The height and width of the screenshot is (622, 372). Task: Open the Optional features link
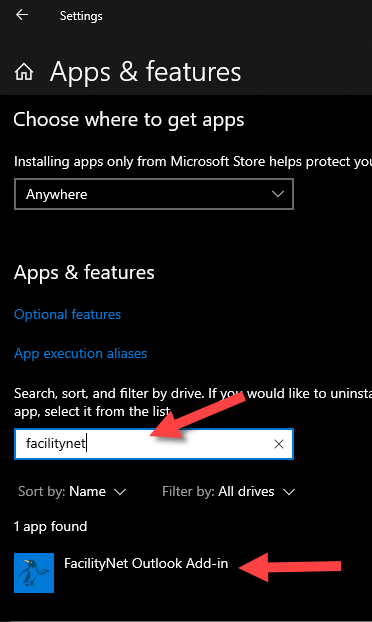coord(67,315)
